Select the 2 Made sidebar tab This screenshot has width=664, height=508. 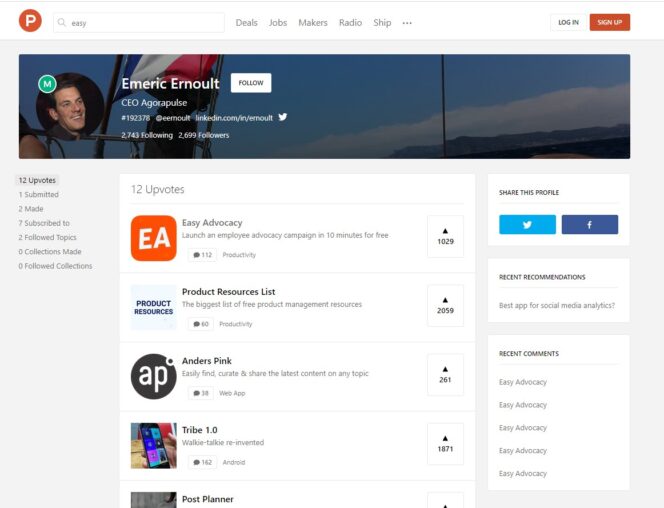coord(31,209)
